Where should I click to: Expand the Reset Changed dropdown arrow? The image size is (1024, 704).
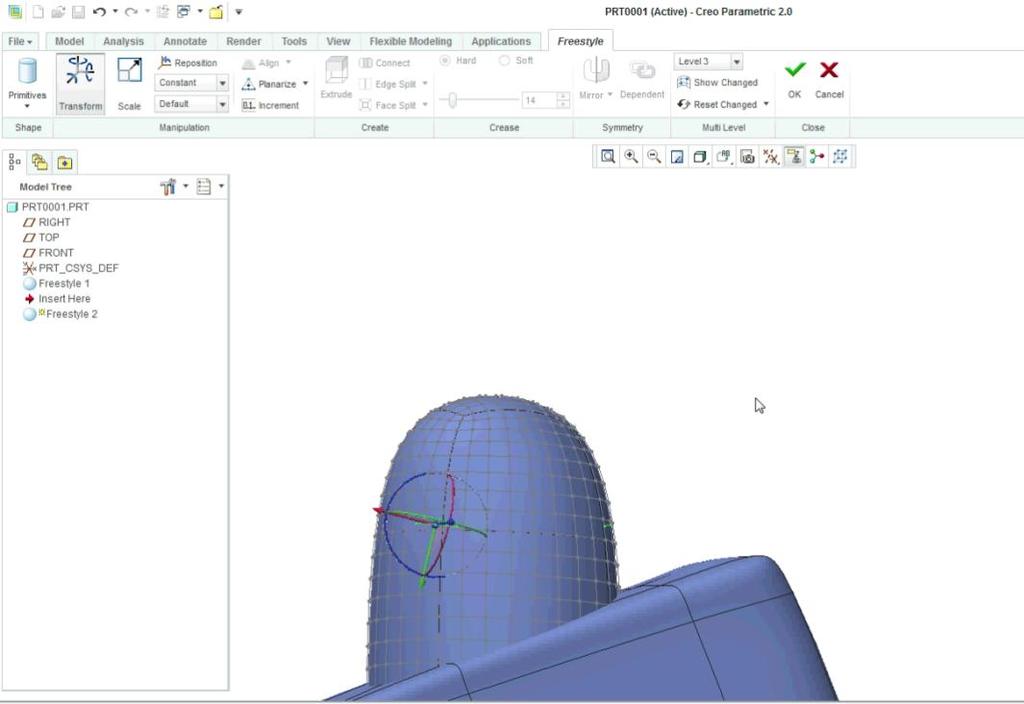pyautogui.click(x=766, y=104)
